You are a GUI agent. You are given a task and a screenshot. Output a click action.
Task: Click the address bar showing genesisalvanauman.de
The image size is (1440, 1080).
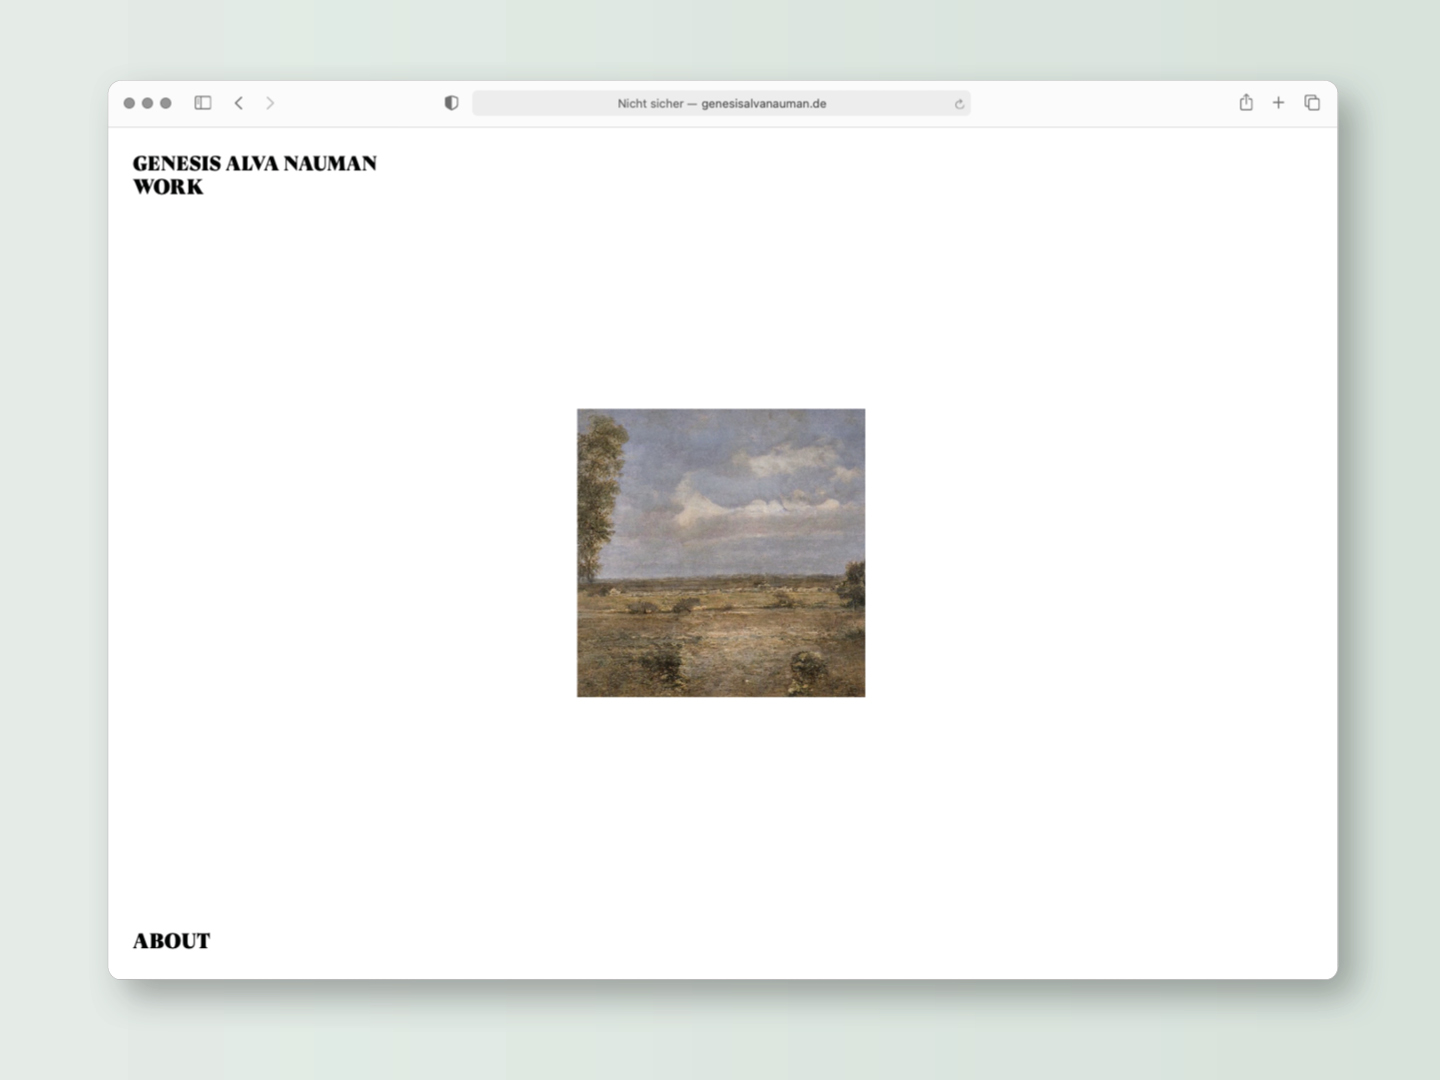[721, 103]
